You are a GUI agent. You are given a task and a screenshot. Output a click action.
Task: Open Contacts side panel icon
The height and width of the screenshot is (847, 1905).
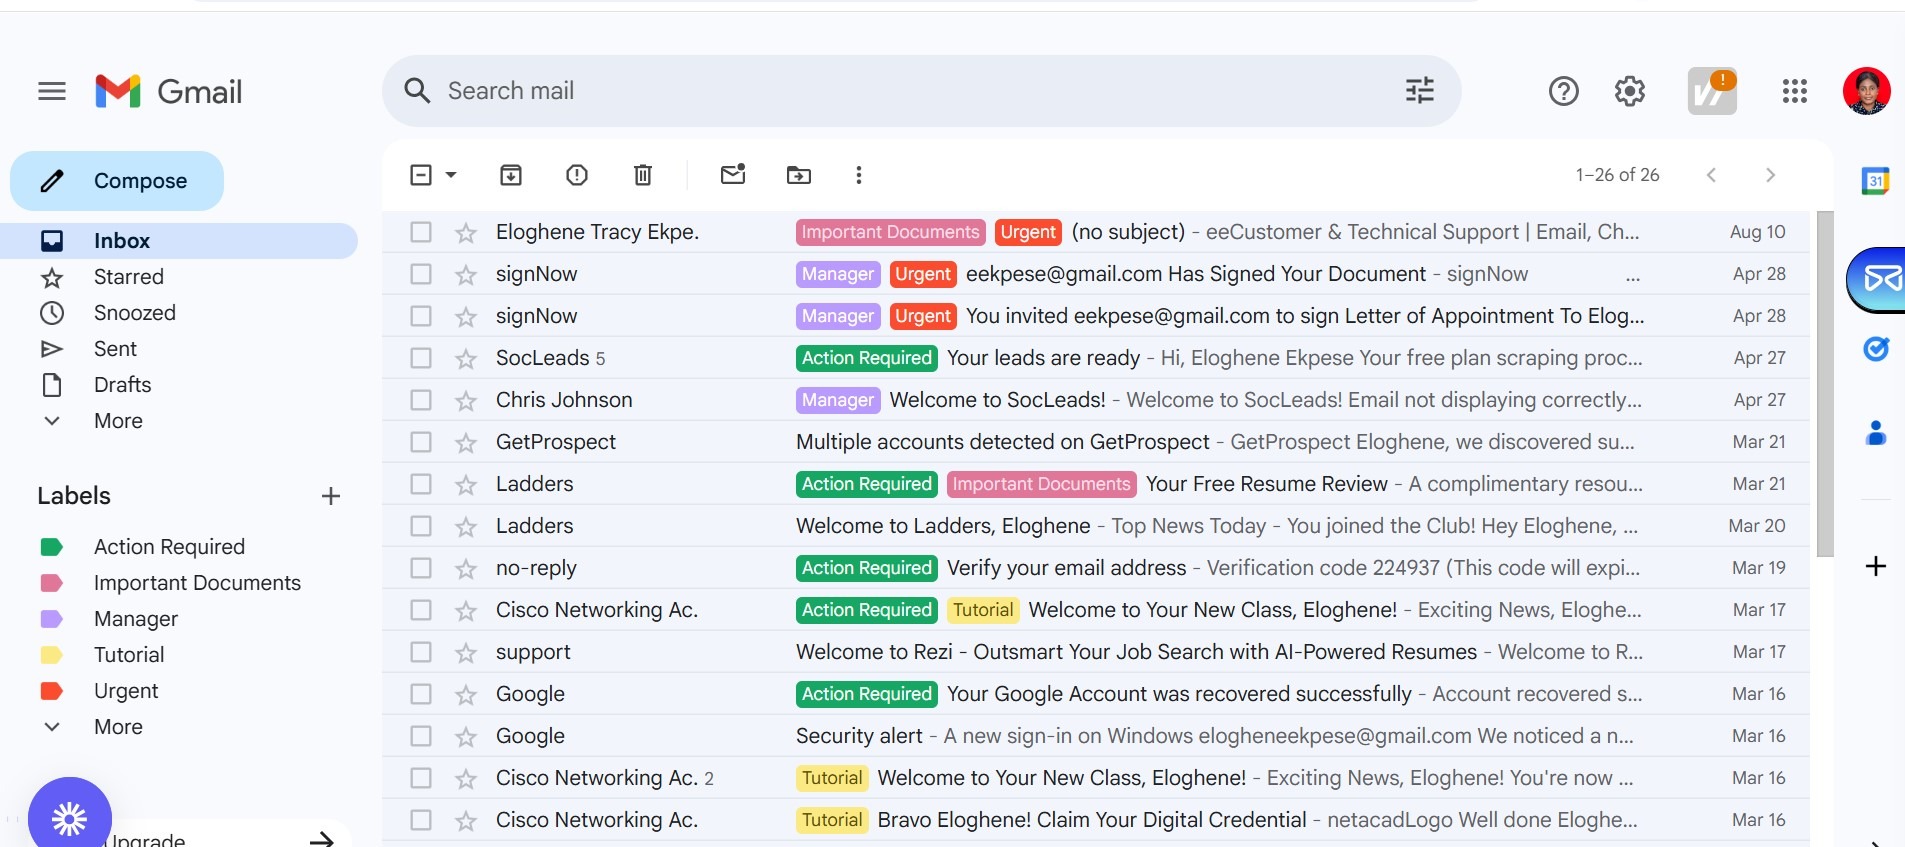click(x=1876, y=433)
